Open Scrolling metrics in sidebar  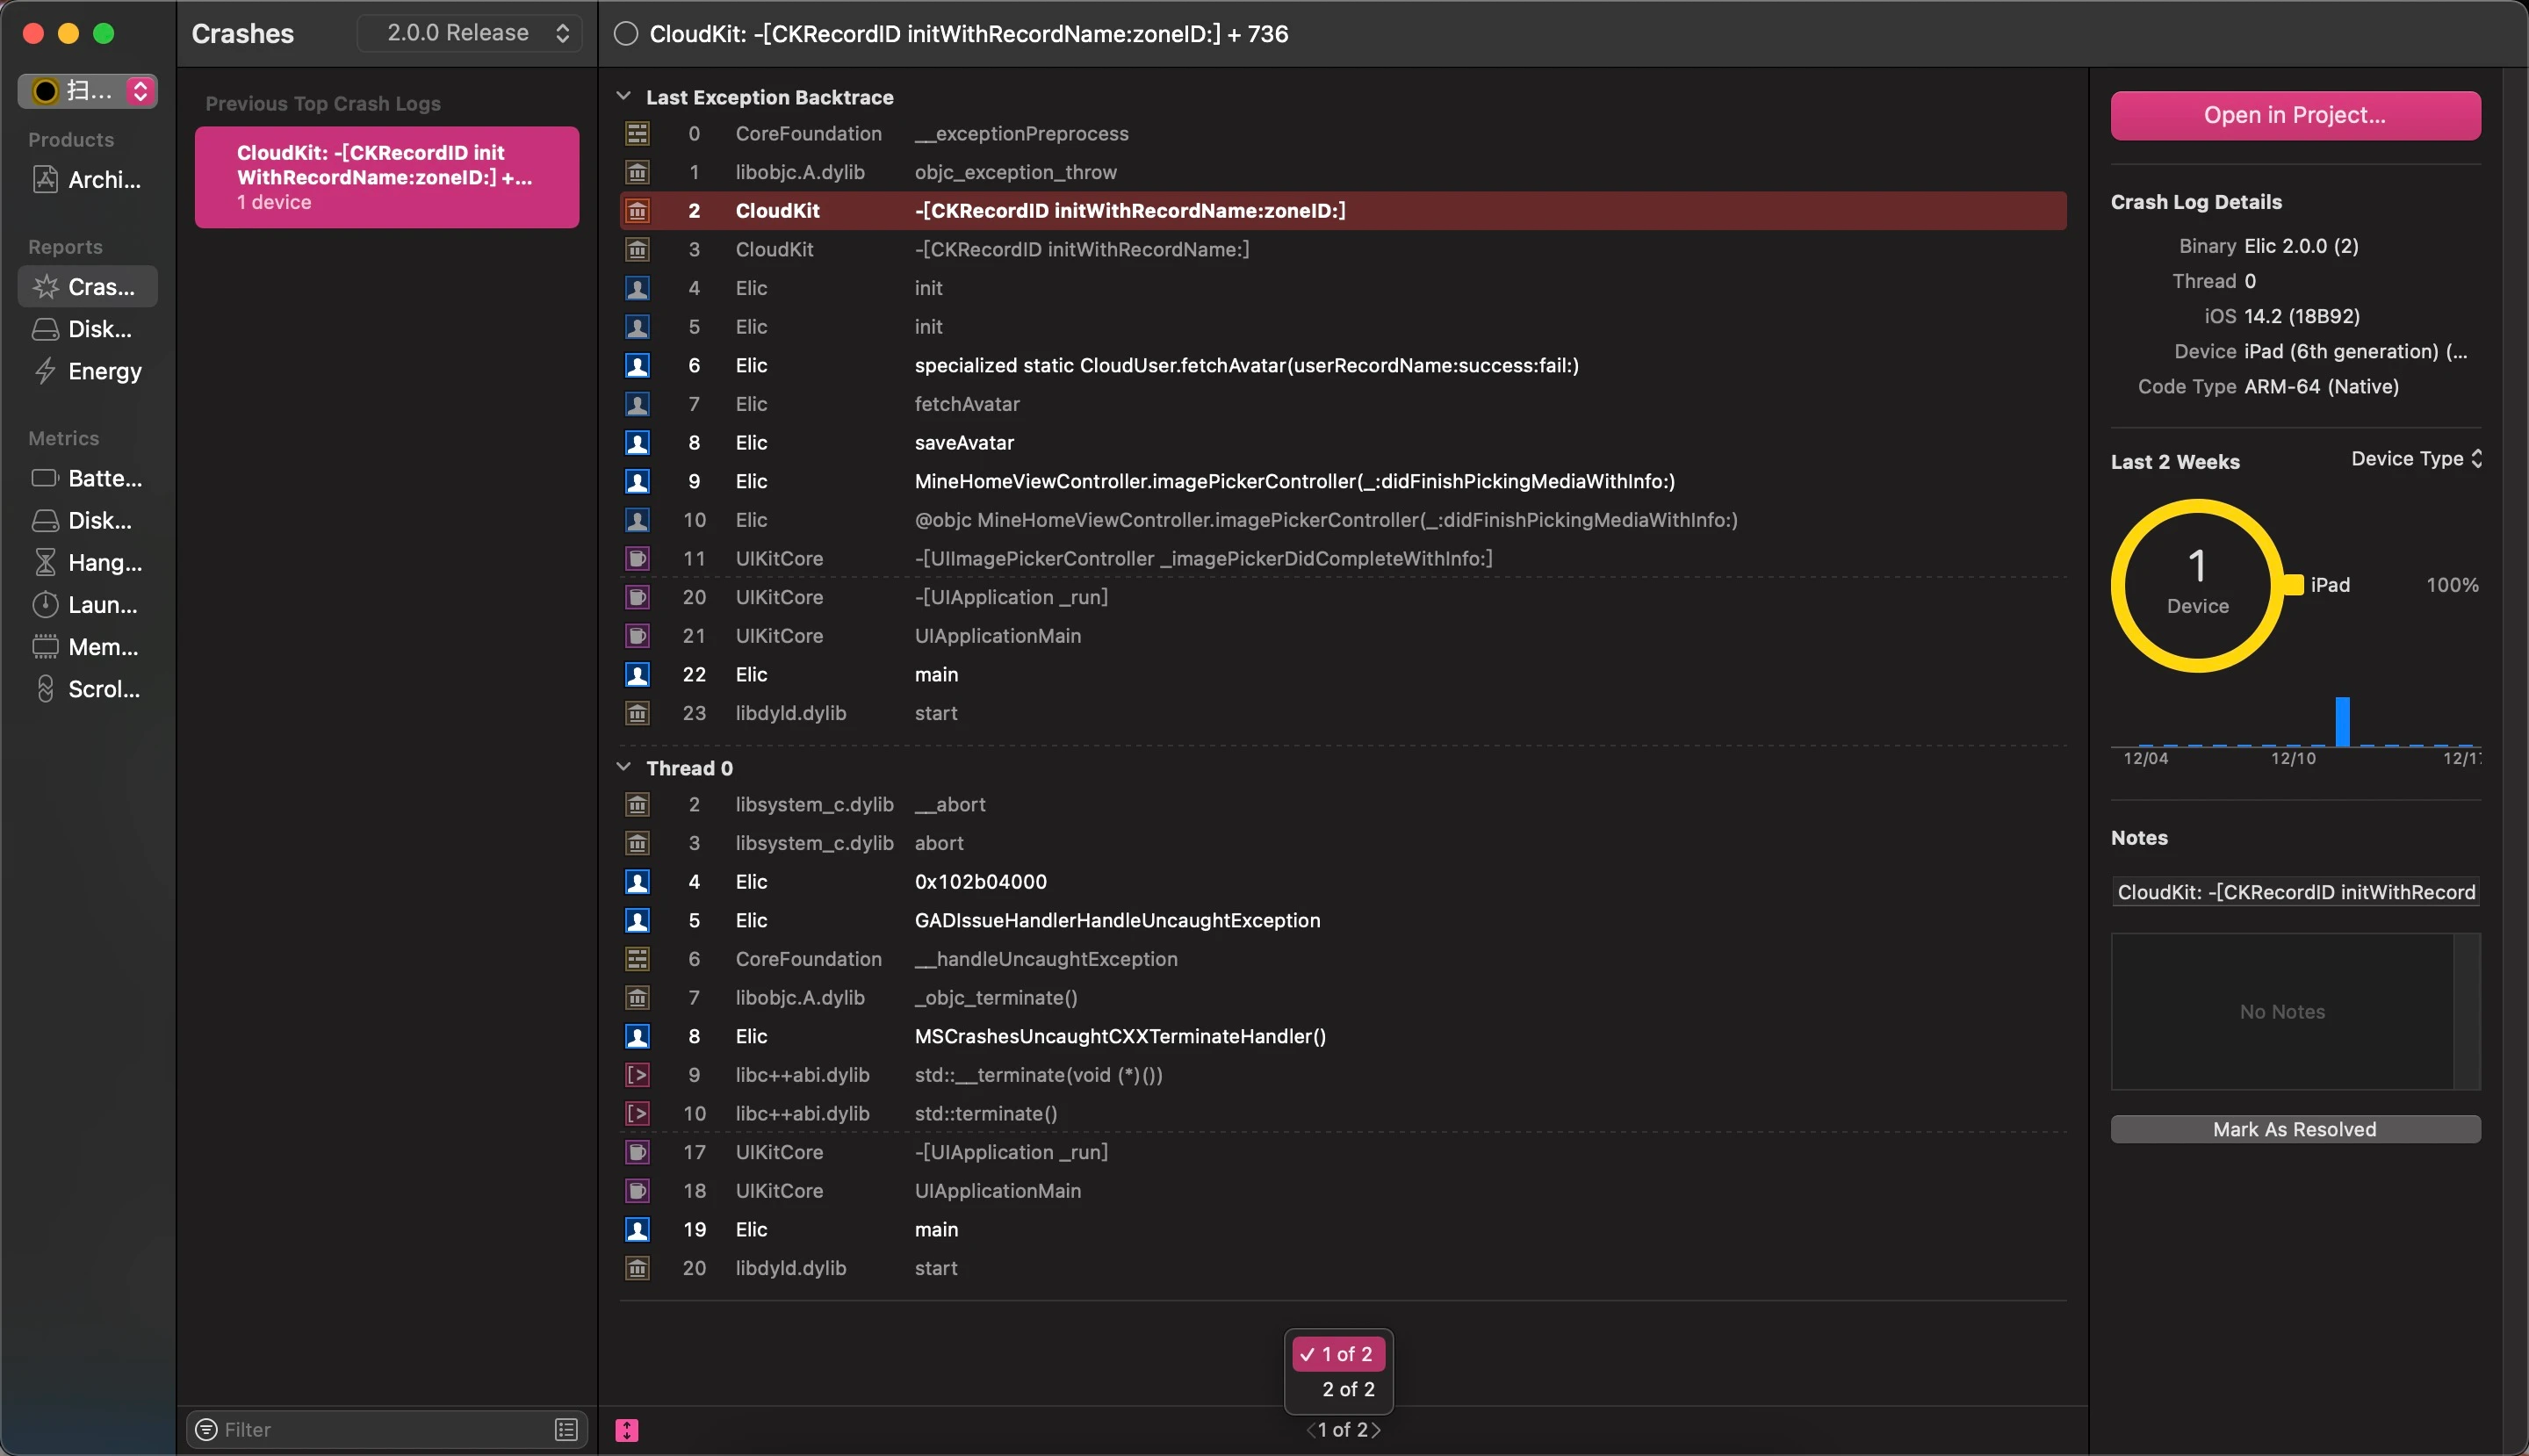coord(88,689)
